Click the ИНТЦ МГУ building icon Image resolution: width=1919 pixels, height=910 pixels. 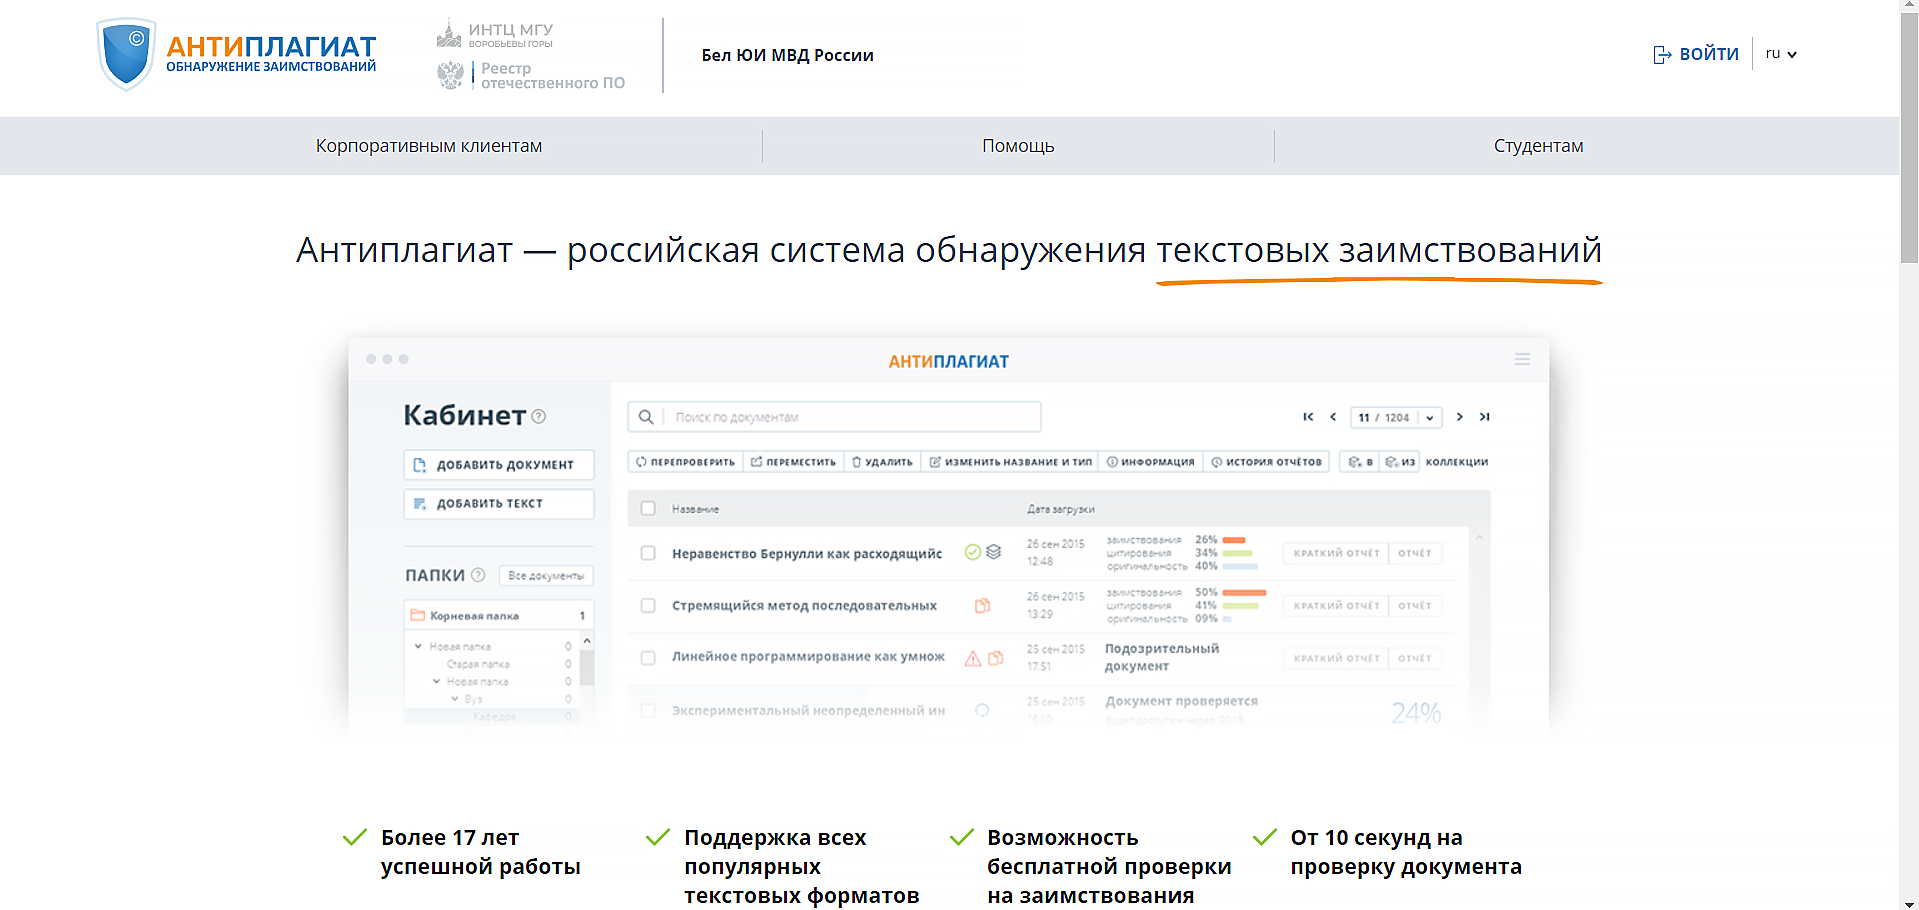(x=449, y=34)
